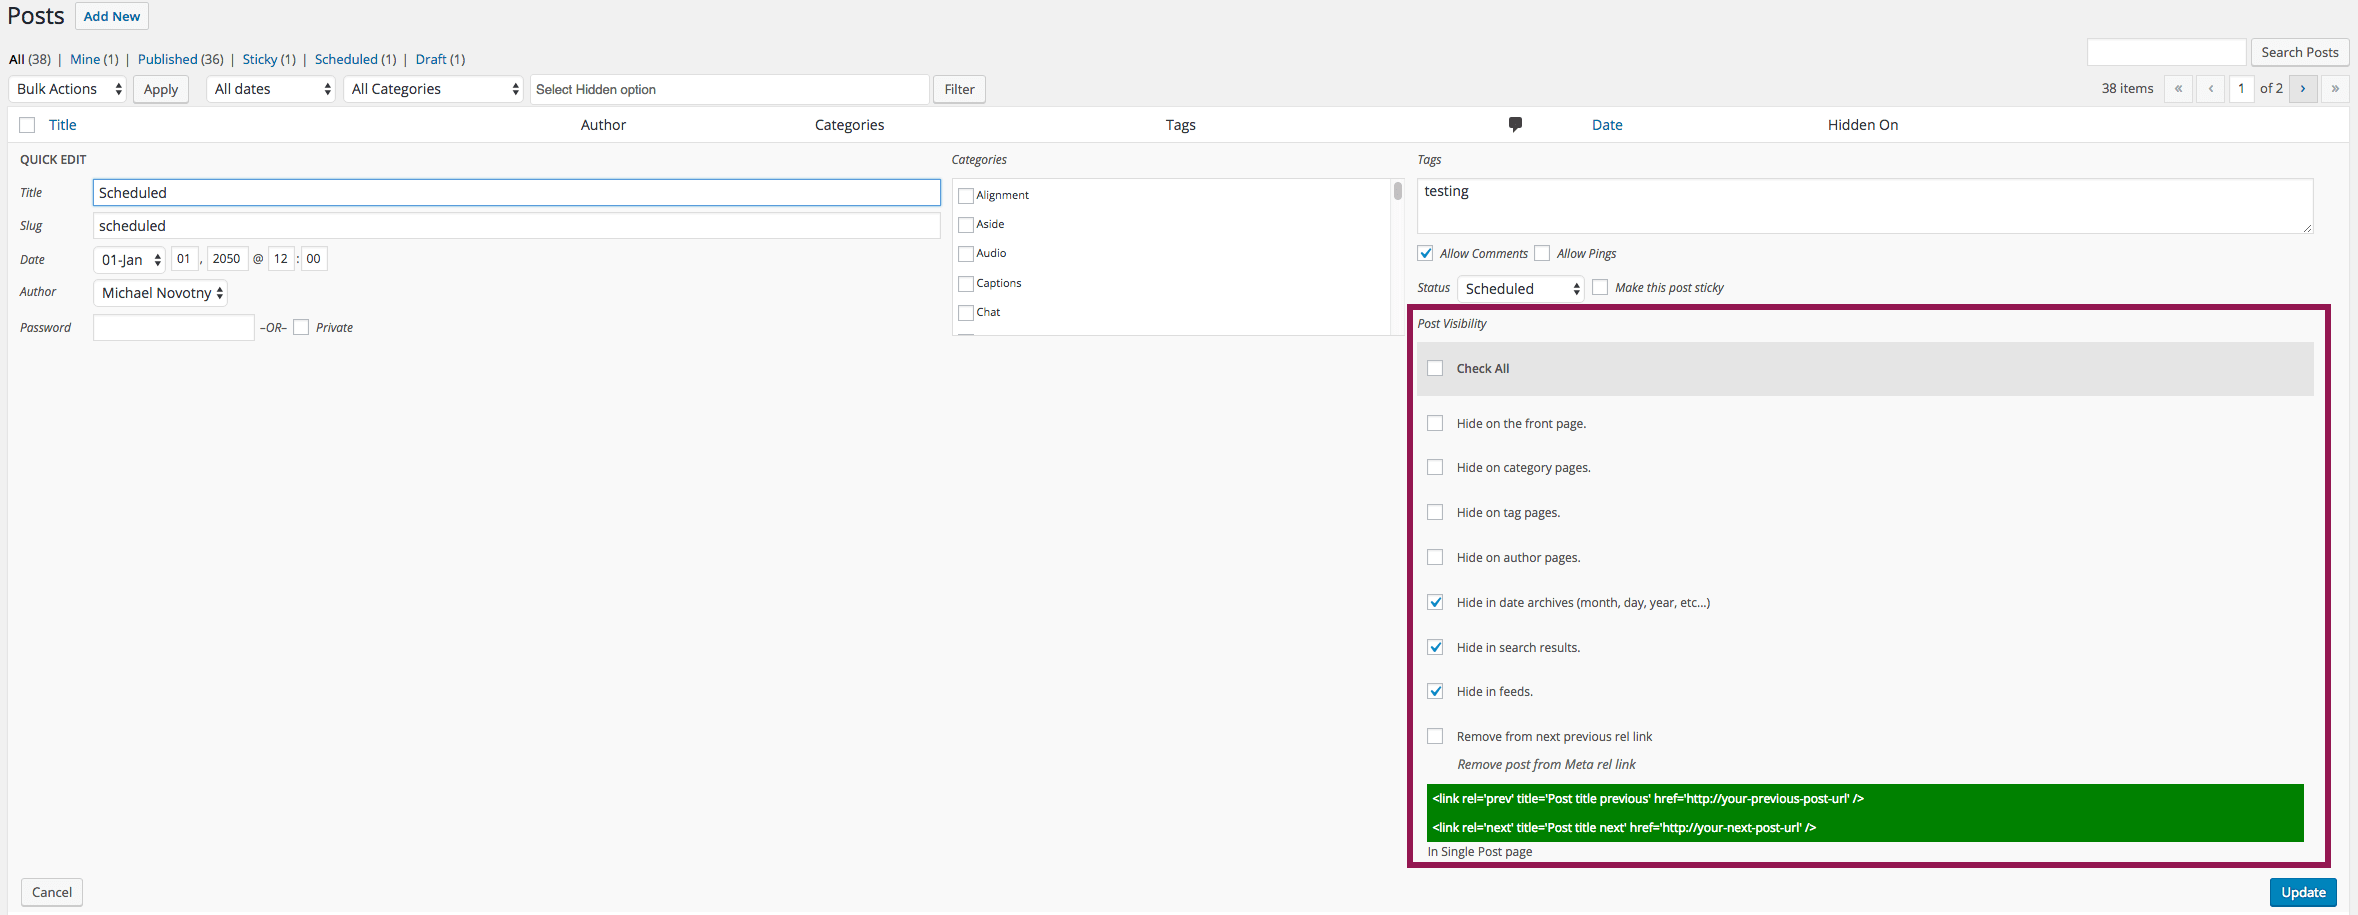This screenshot has height=915, width=2358.
Task: Click the Filter button
Action: coord(959,89)
